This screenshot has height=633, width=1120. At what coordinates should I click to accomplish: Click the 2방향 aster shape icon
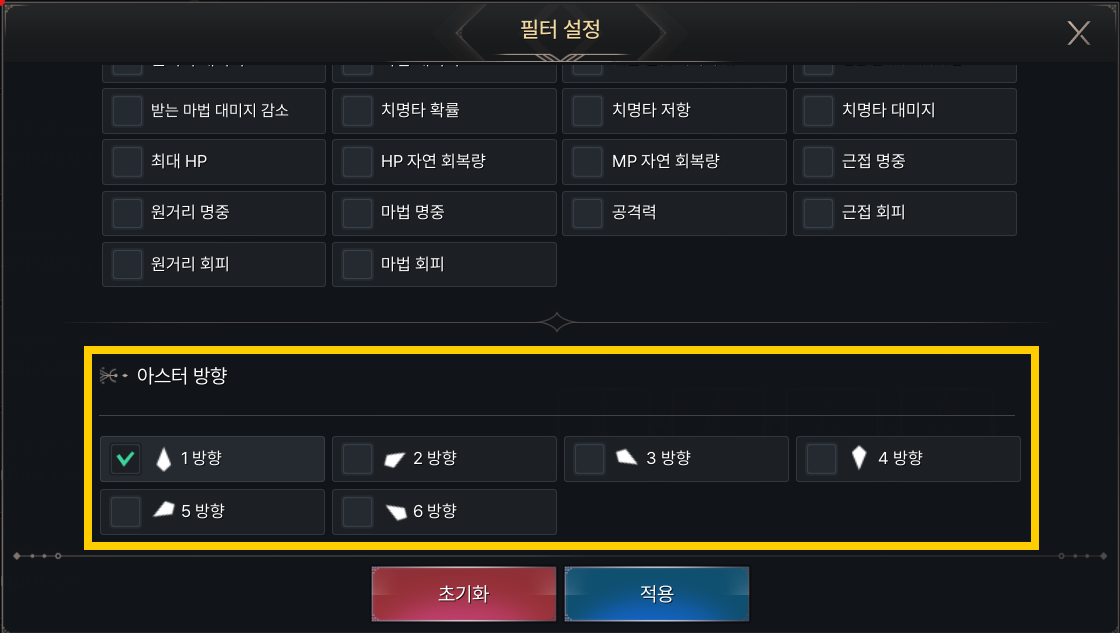(x=395, y=459)
